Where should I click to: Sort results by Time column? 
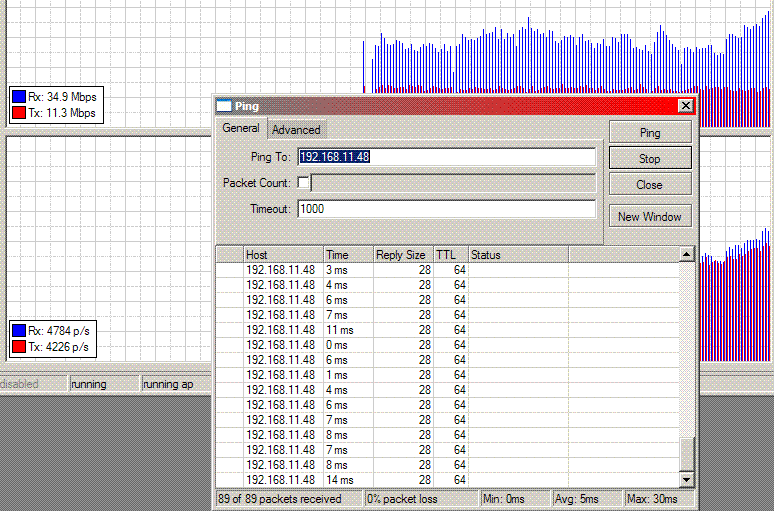click(348, 255)
